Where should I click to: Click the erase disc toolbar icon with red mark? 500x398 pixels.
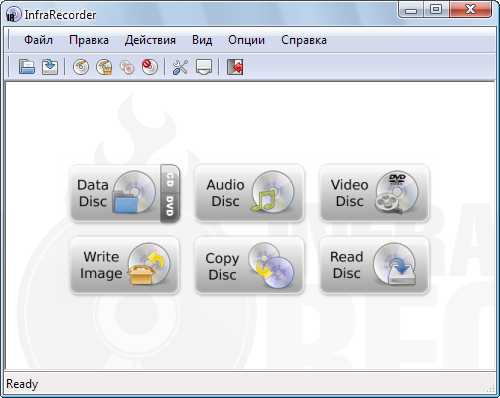click(150, 67)
